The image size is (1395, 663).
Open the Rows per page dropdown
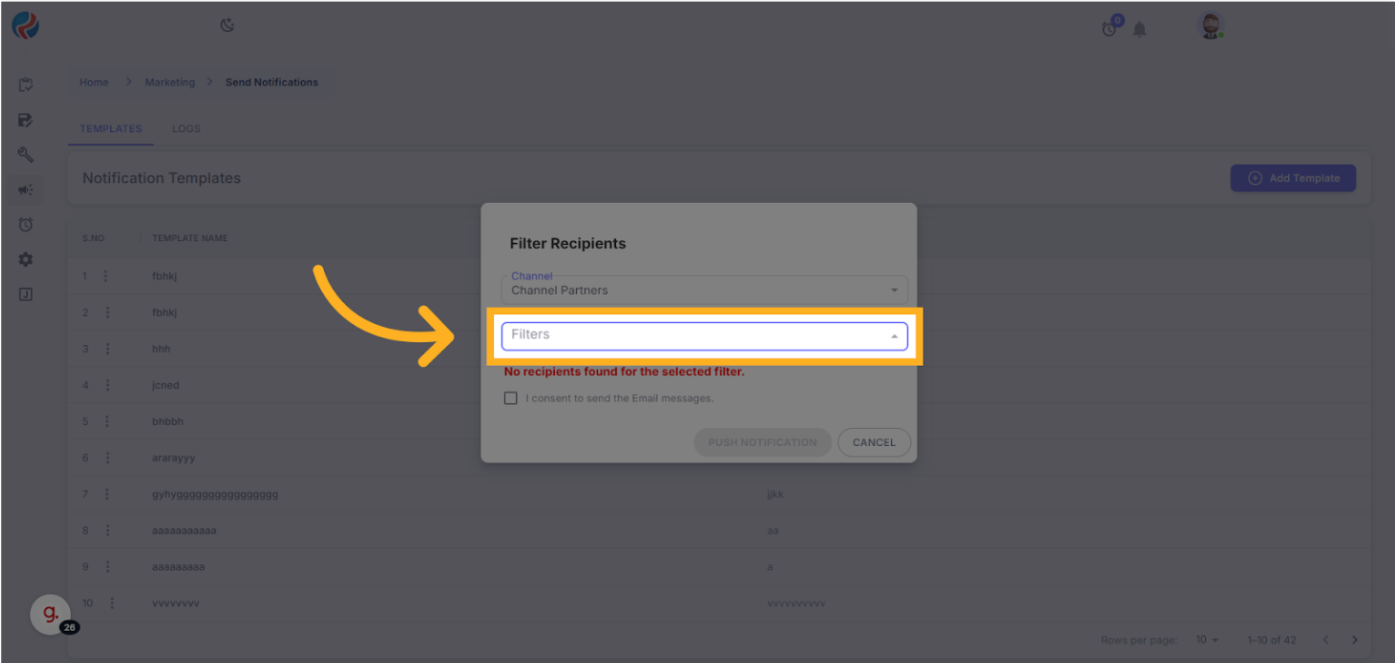[1208, 640]
